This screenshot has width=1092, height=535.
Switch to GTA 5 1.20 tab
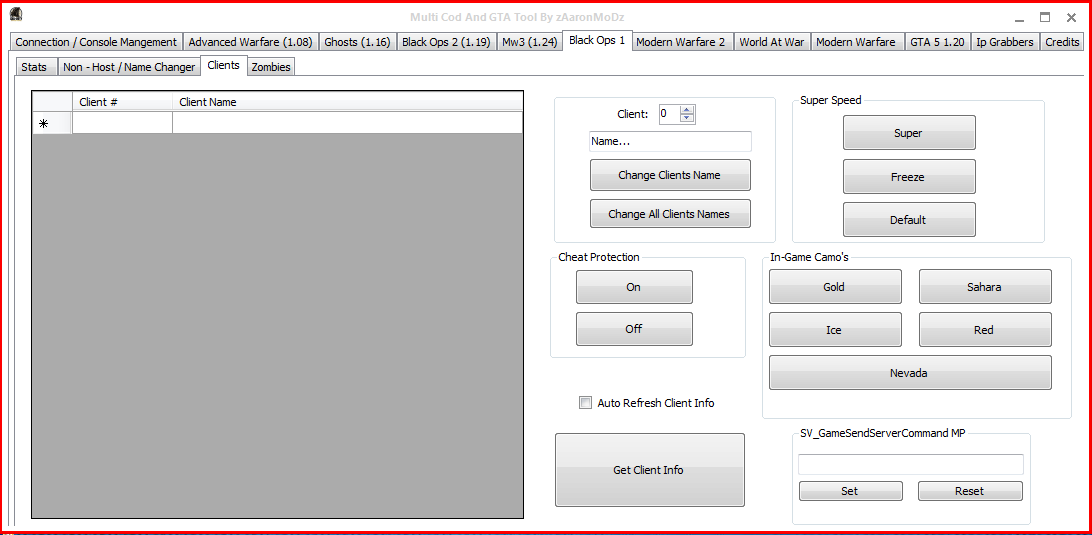[x=937, y=42]
